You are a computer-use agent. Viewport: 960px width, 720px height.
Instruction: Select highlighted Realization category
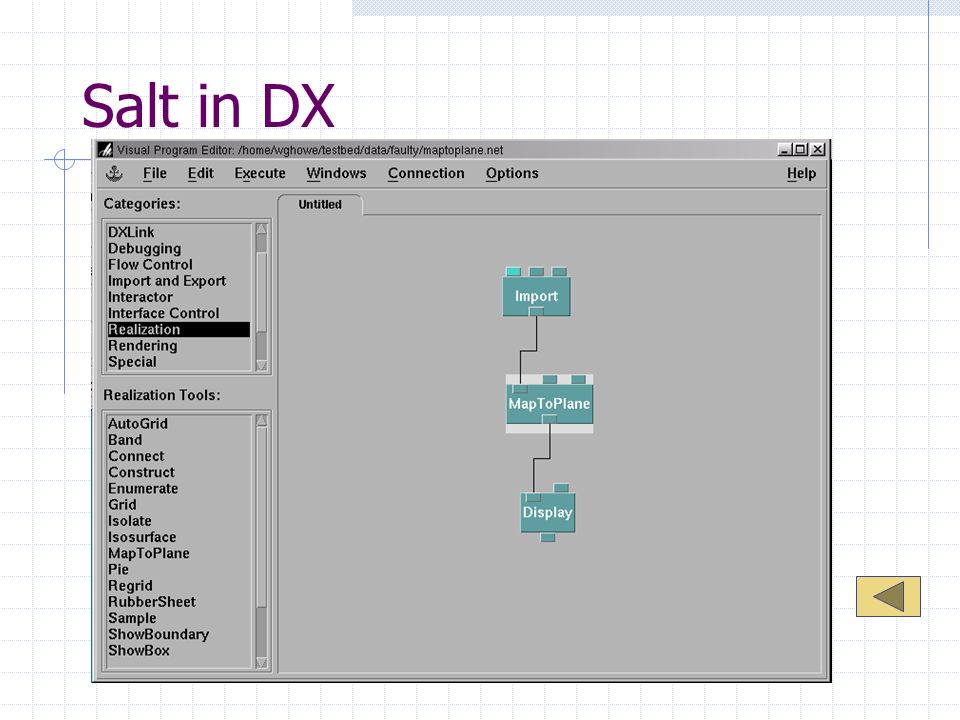[179, 329]
